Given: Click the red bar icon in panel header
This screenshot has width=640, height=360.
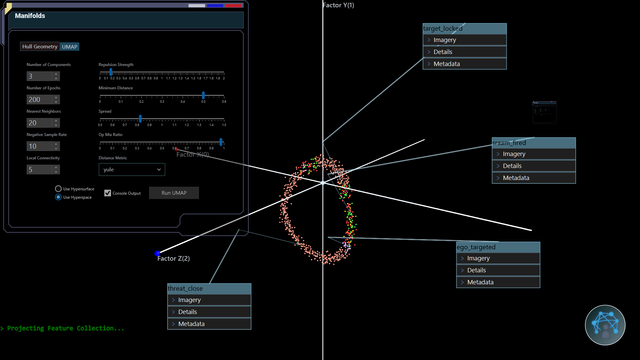Looking at the screenshot, I should (233, 6).
